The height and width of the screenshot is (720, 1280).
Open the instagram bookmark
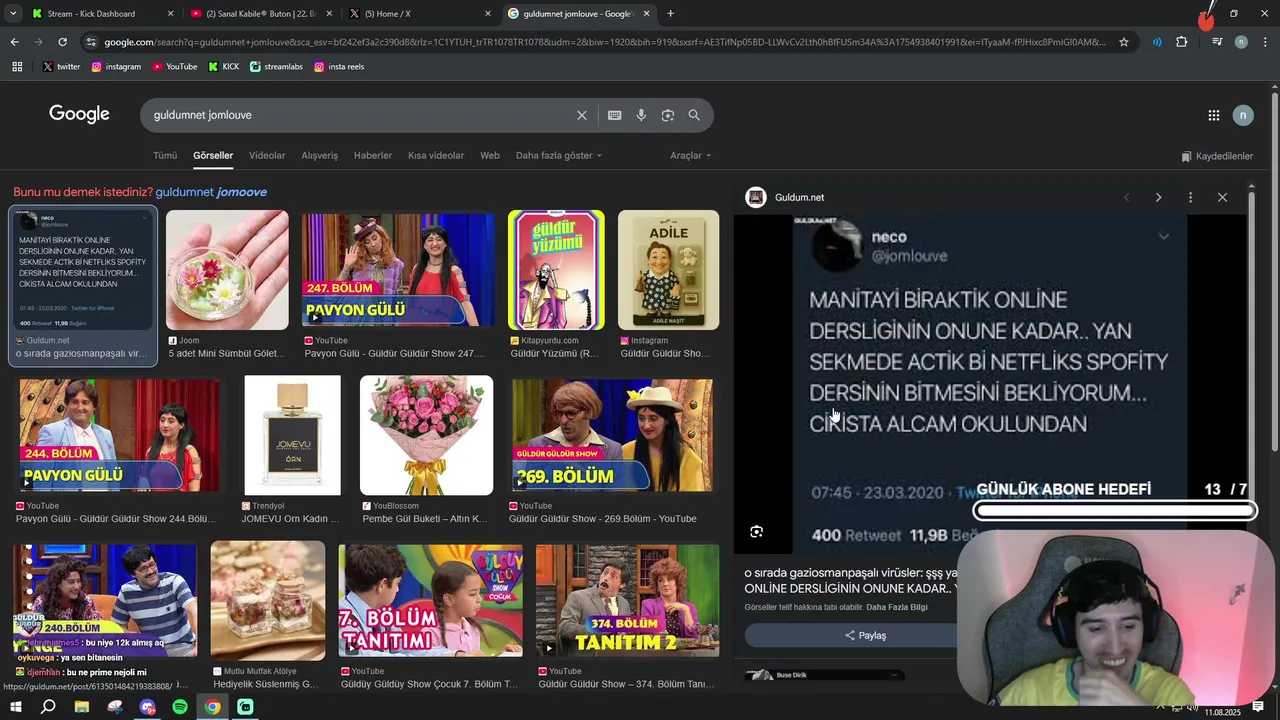click(x=116, y=67)
